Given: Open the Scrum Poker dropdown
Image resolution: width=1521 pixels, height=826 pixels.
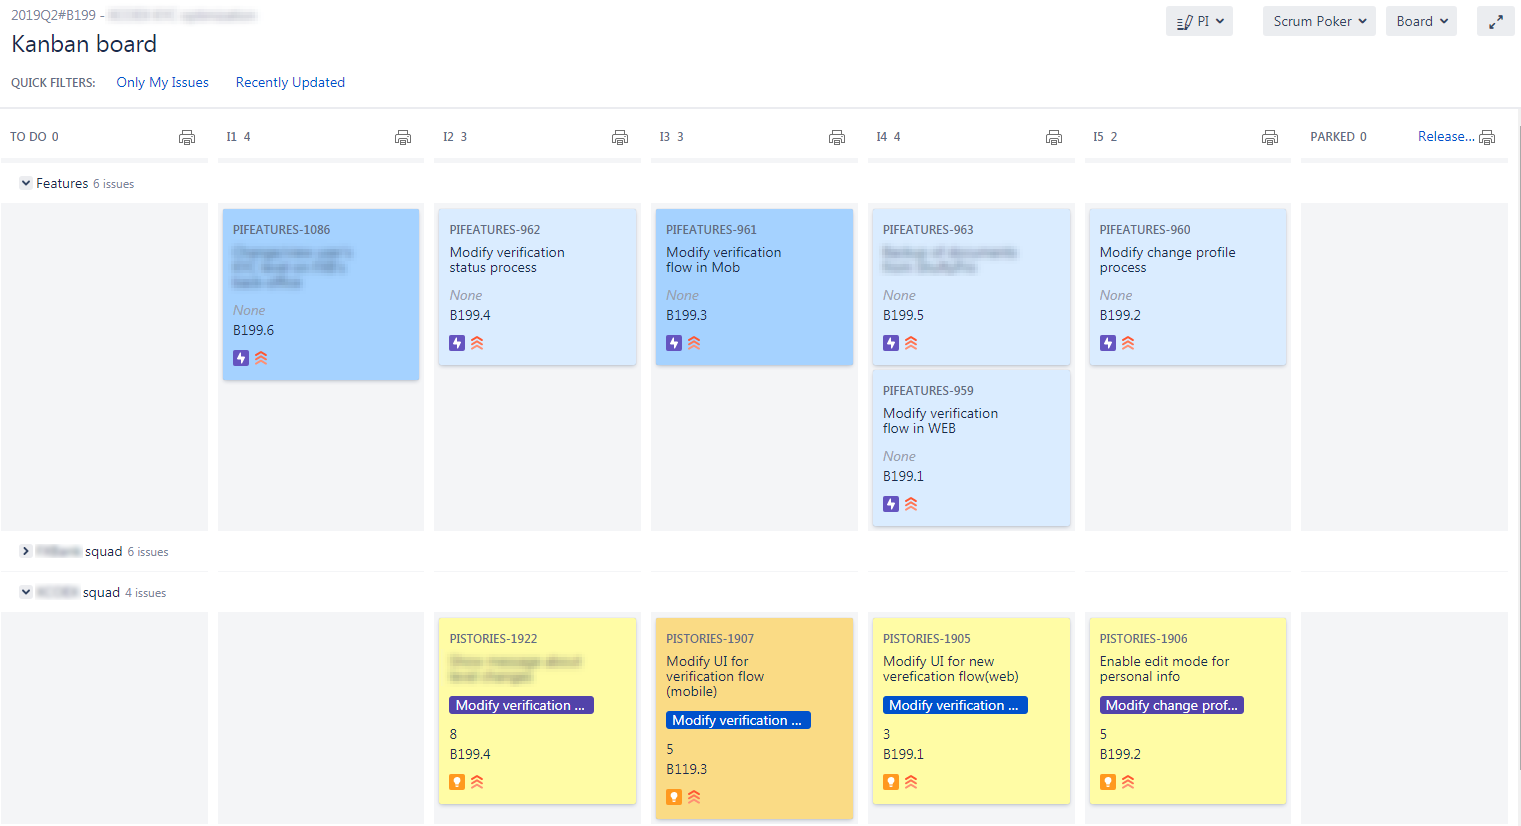Looking at the screenshot, I should point(1319,21).
